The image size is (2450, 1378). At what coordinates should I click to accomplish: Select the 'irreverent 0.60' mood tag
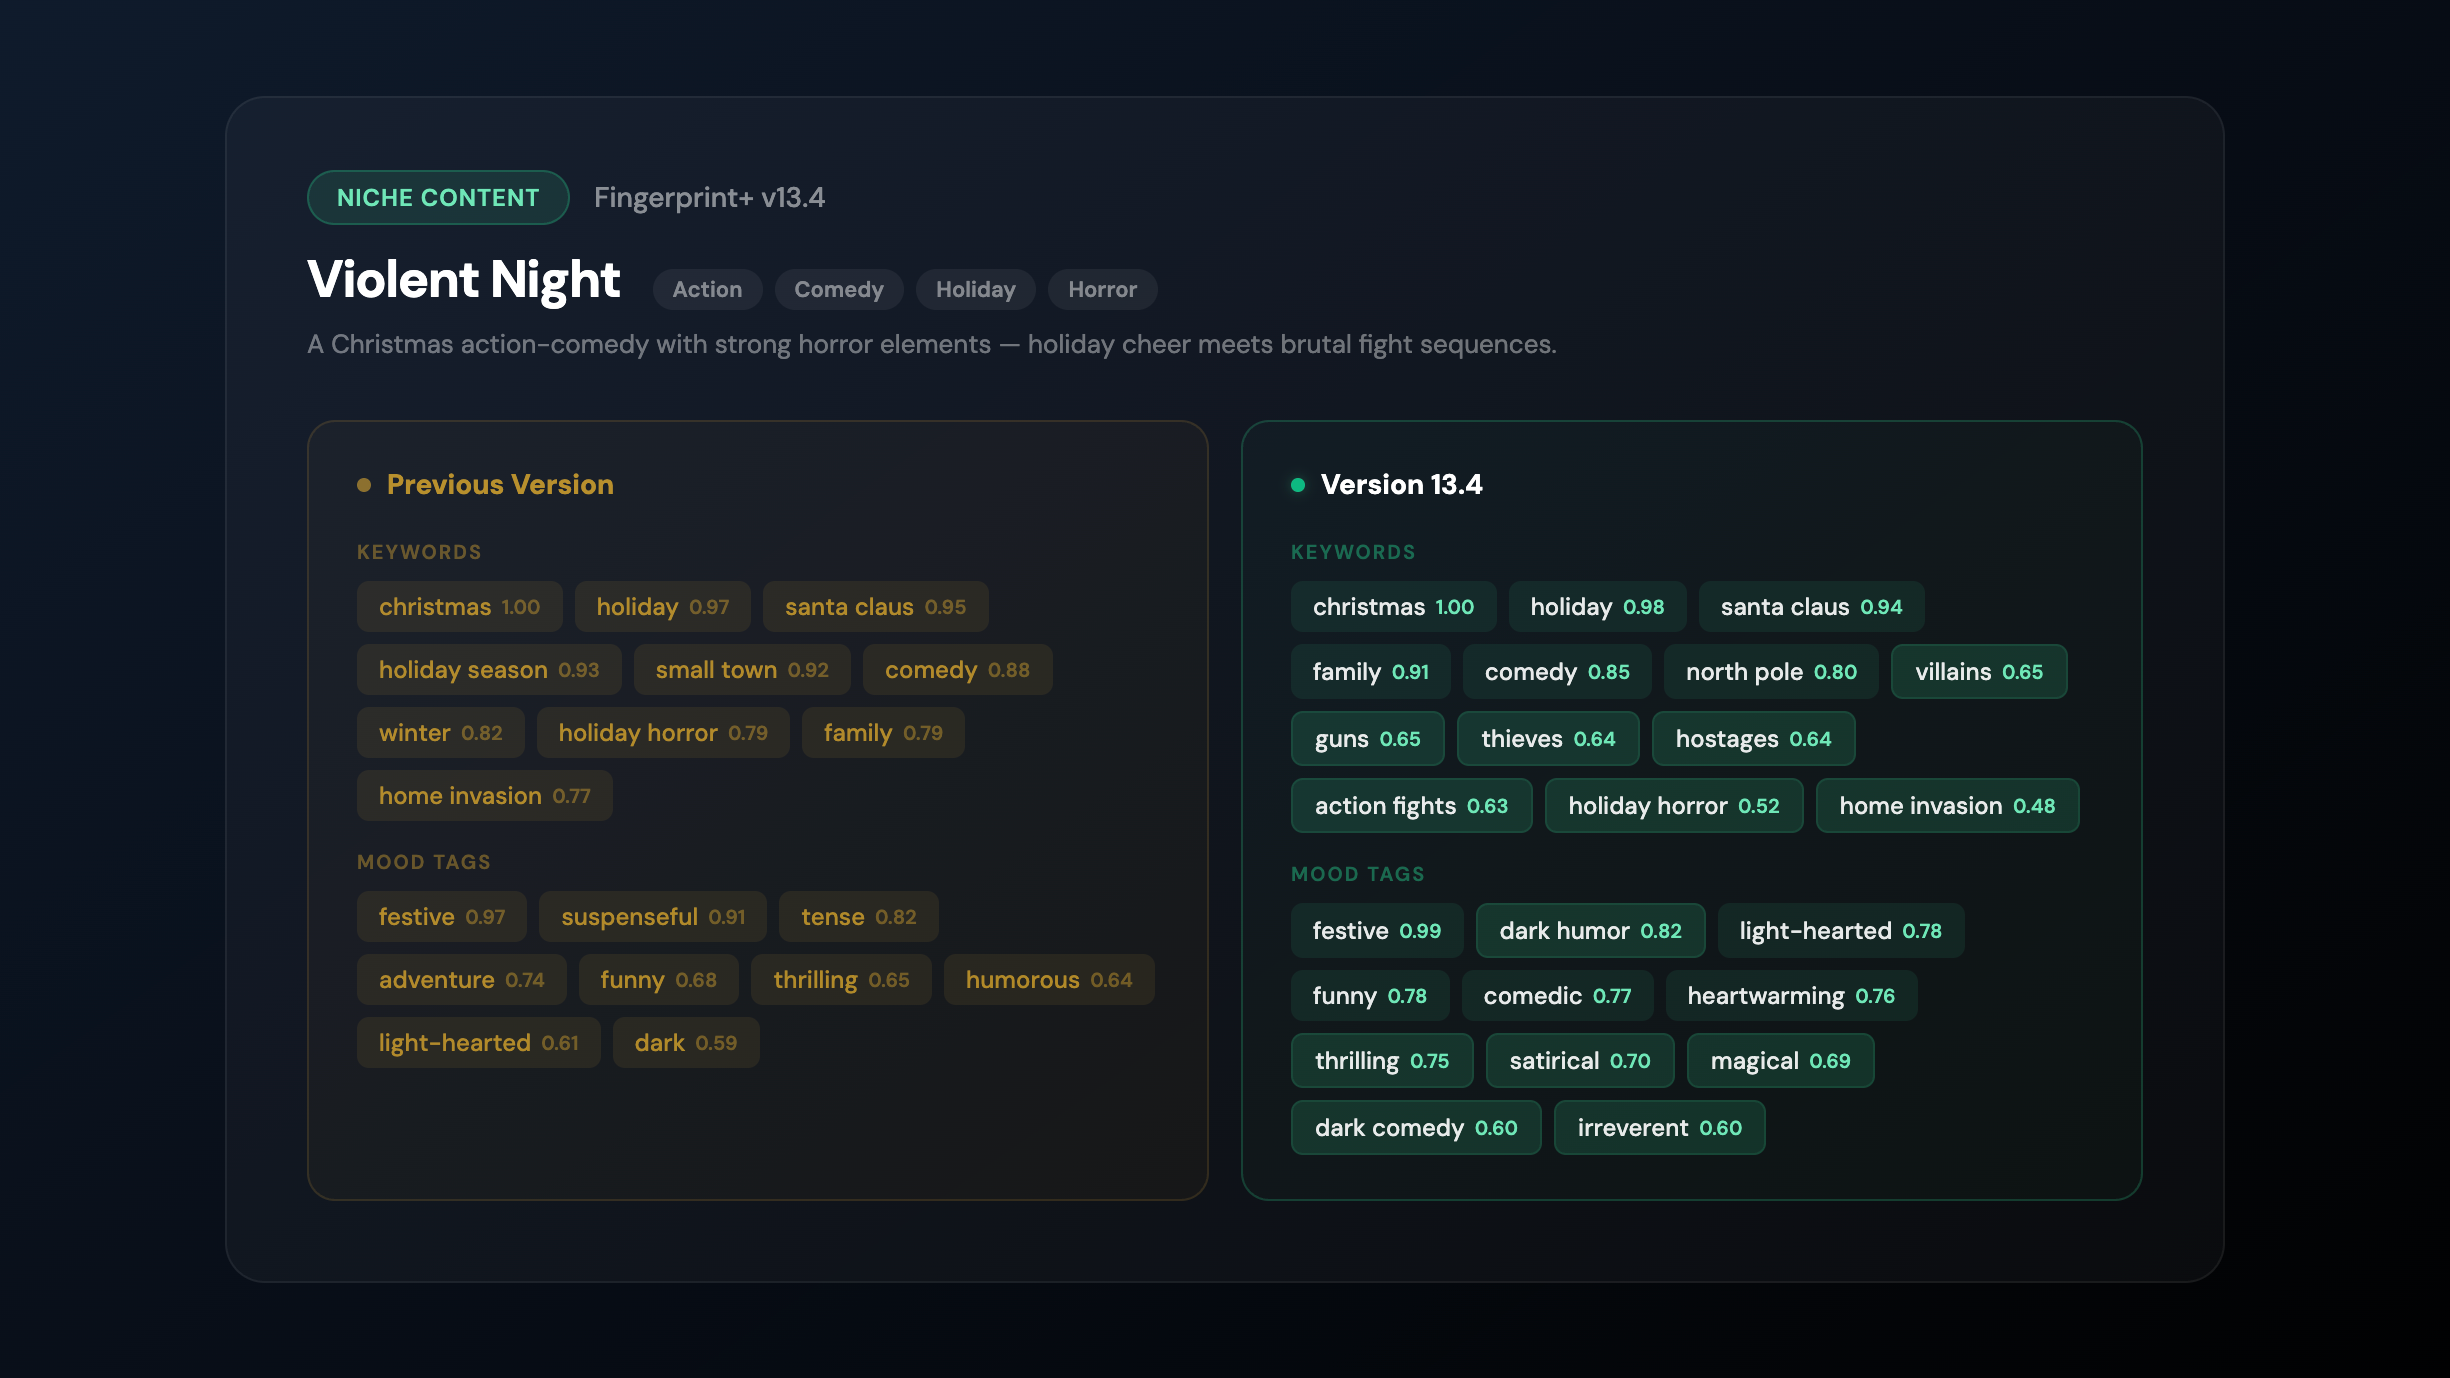[1658, 1128]
